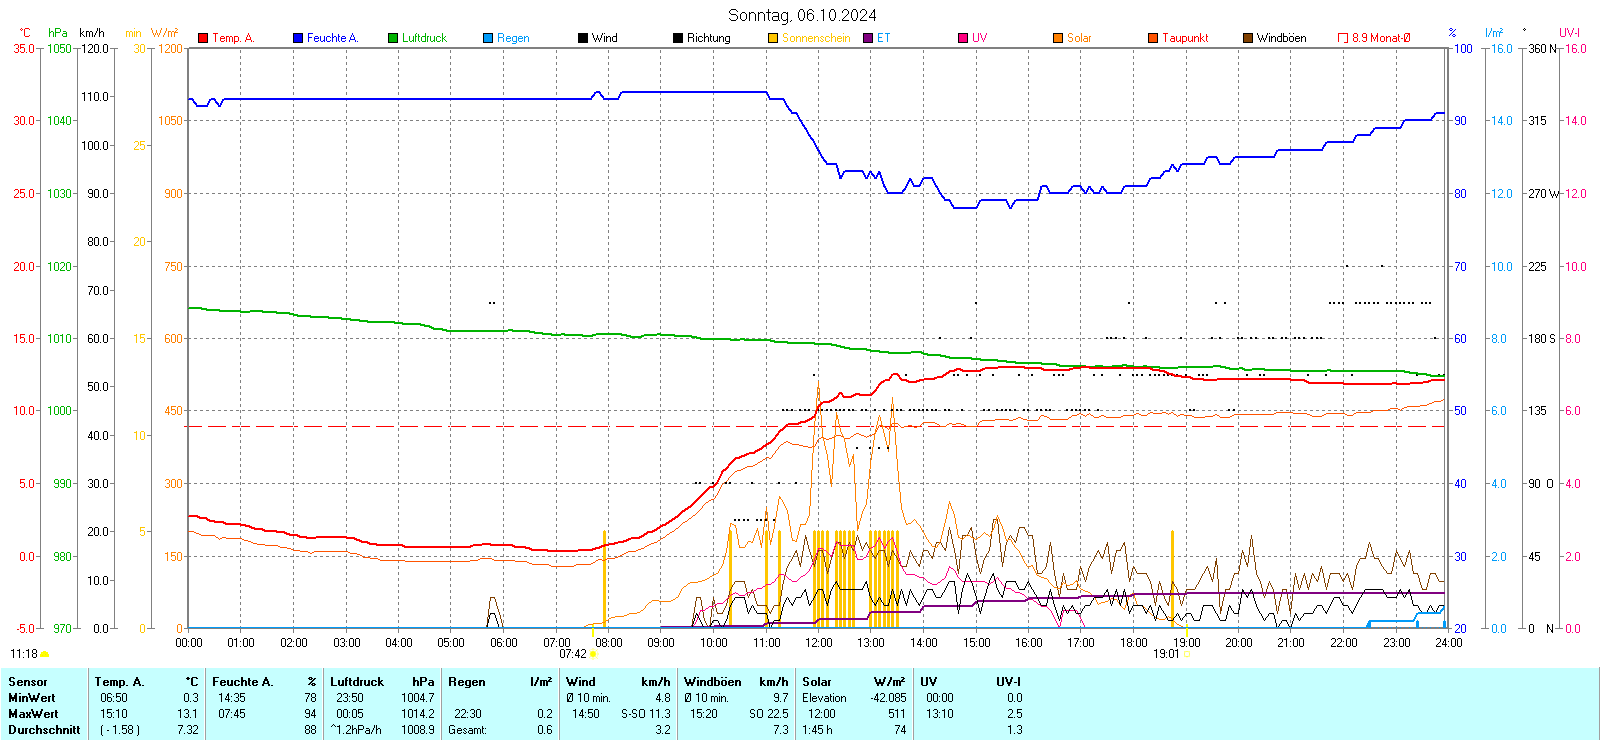Click the brown Windböen legend square
Screen dimensions: 1600x740
tap(1248, 38)
